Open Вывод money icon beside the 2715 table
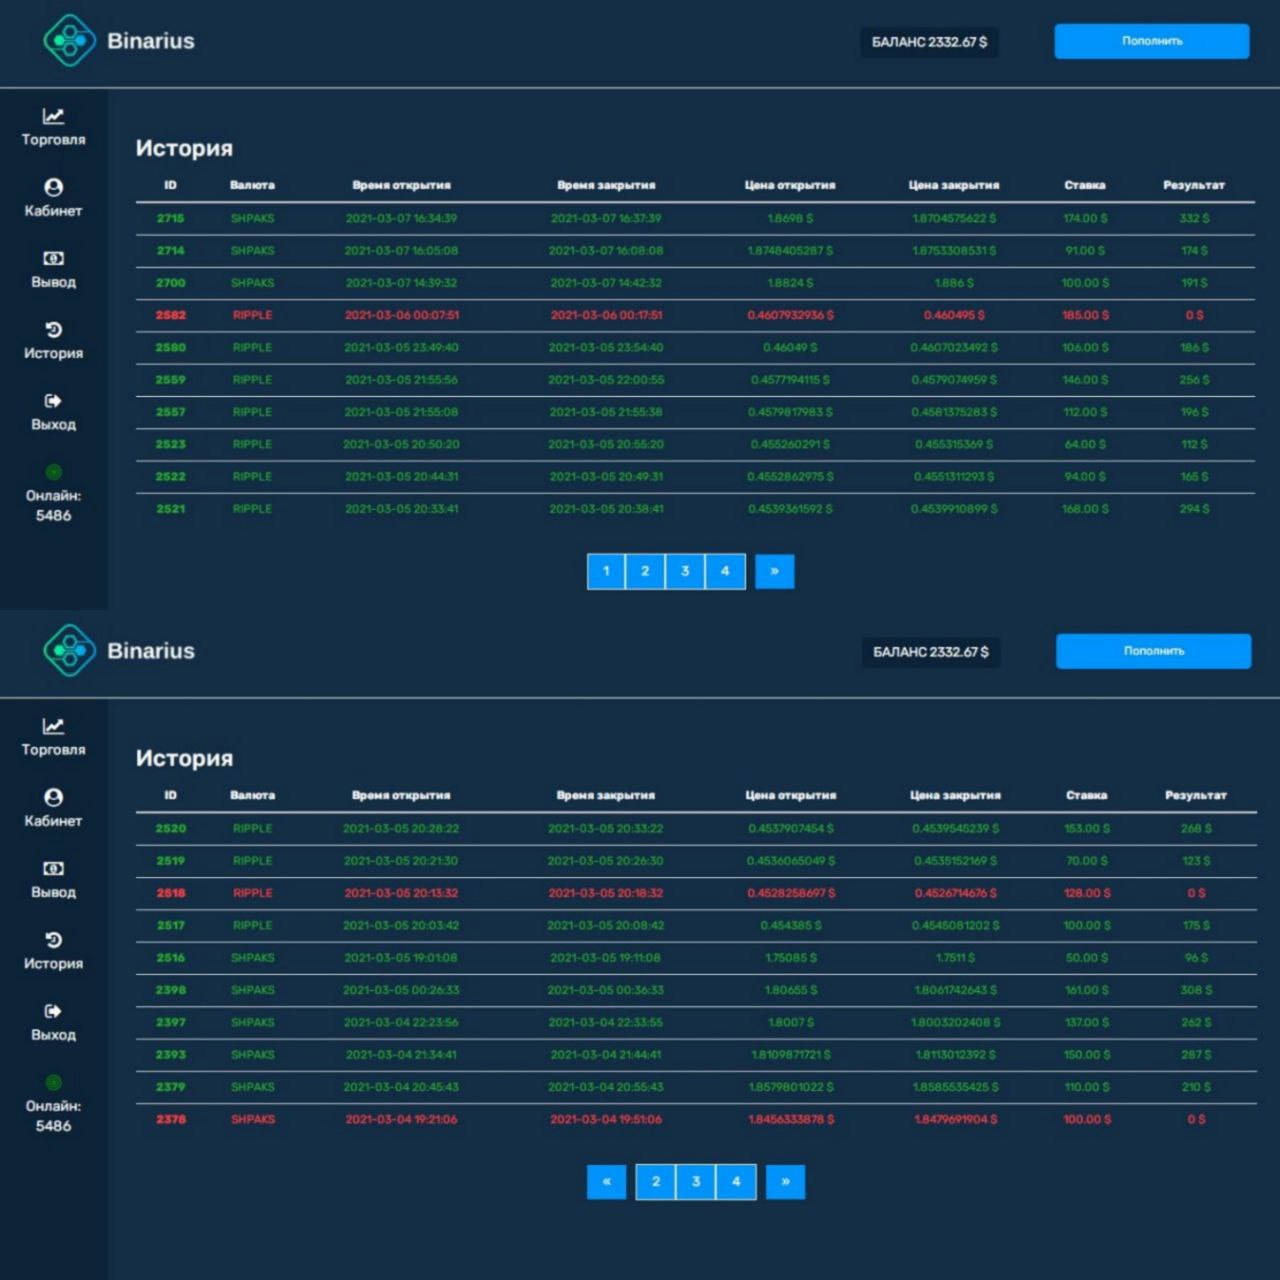The height and width of the screenshot is (1280, 1280). coord(53,258)
